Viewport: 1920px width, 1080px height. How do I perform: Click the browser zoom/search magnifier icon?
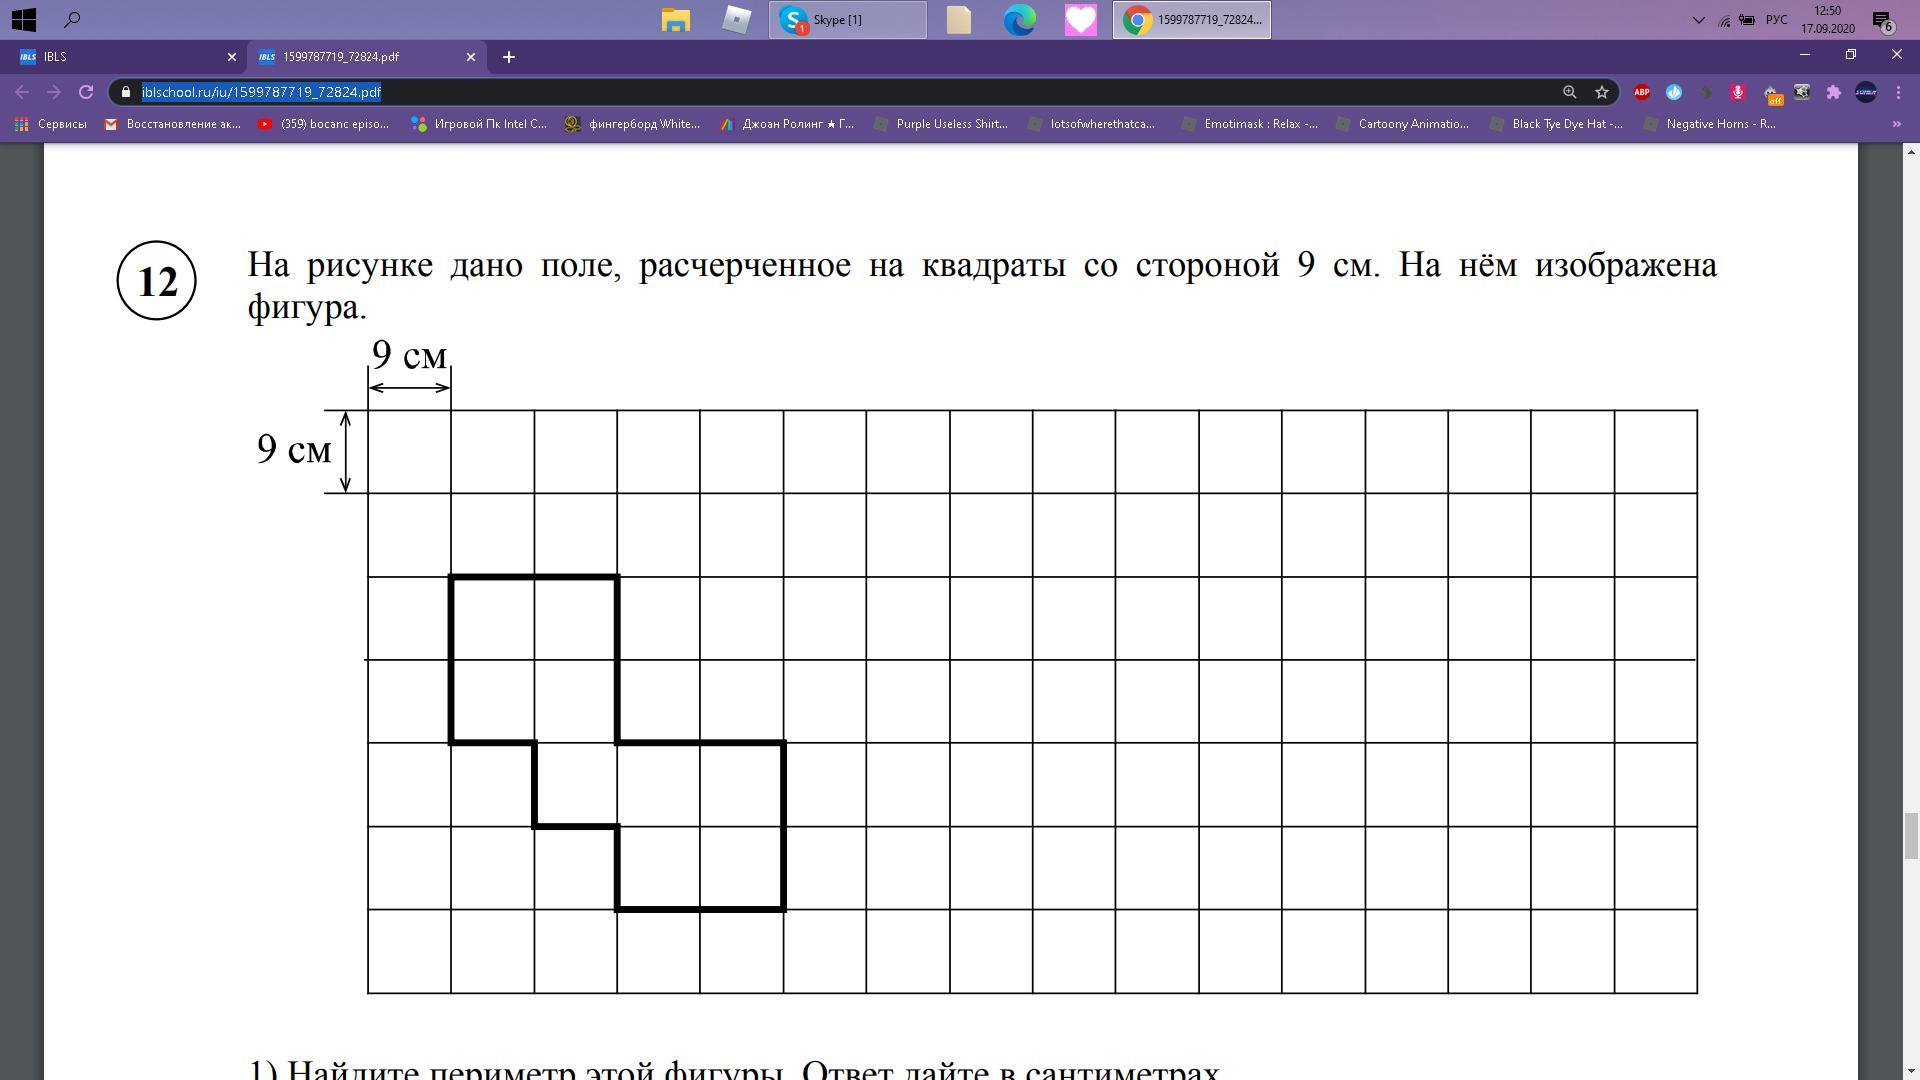(1571, 91)
